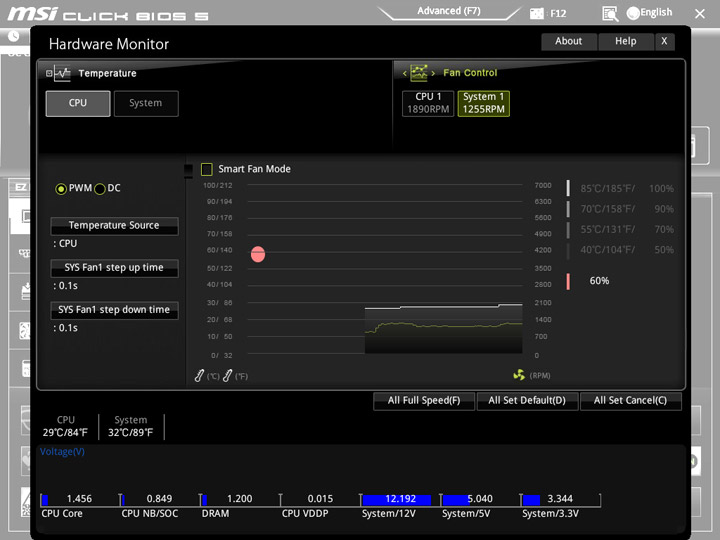Go to next Fan Control page arrow

pos(433,73)
